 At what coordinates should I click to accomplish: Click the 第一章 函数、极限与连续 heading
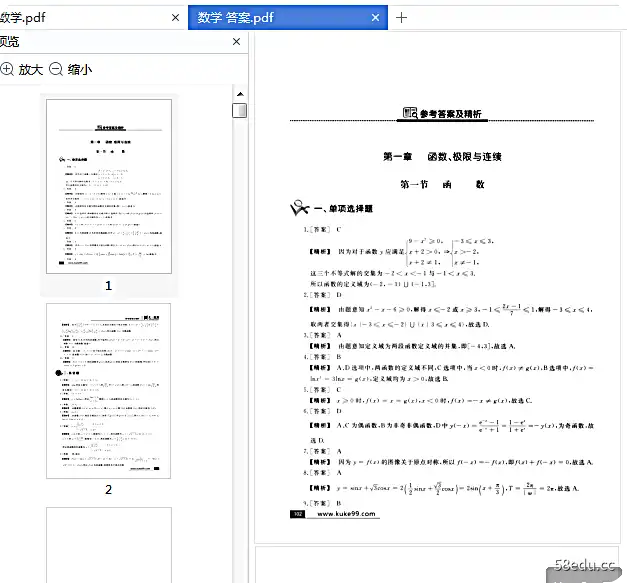click(x=442, y=156)
